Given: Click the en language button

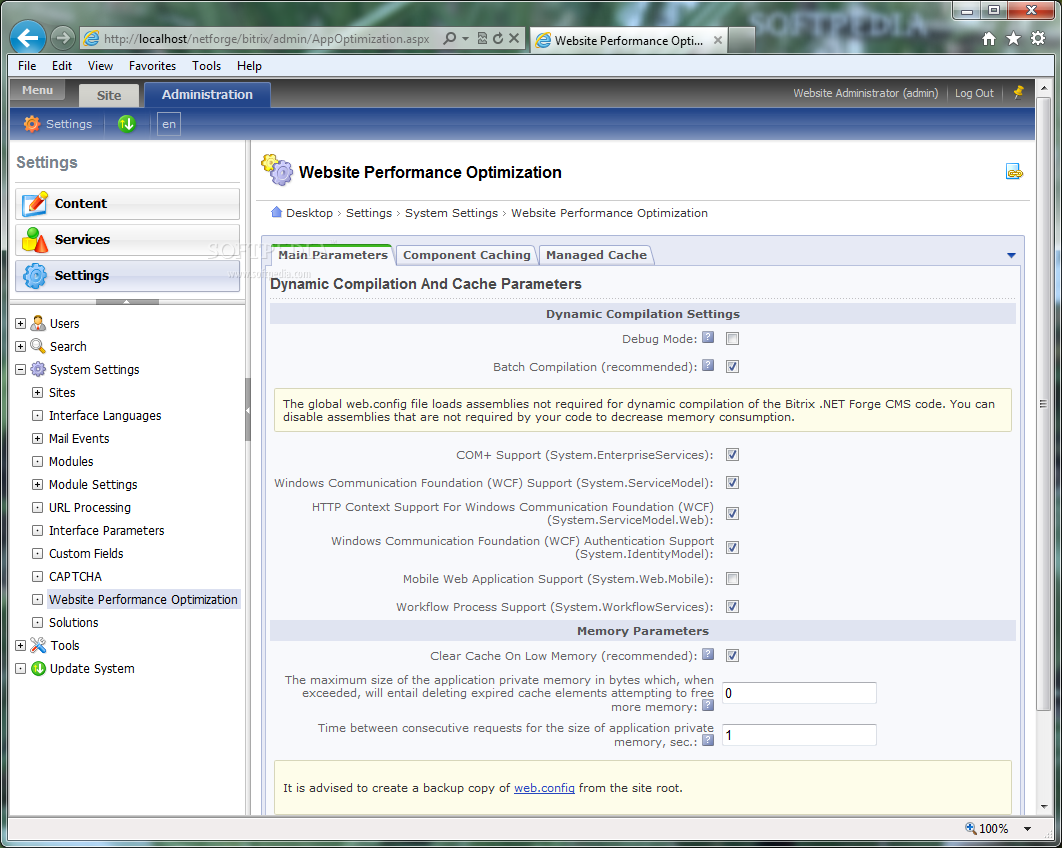Looking at the screenshot, I should [x=169, y=124].
